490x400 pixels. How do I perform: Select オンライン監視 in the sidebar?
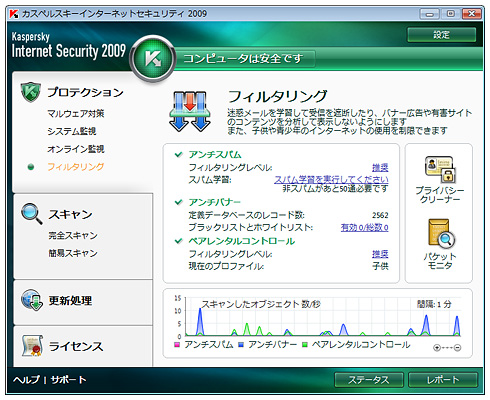pyautogui.click(x=76, y=149)
